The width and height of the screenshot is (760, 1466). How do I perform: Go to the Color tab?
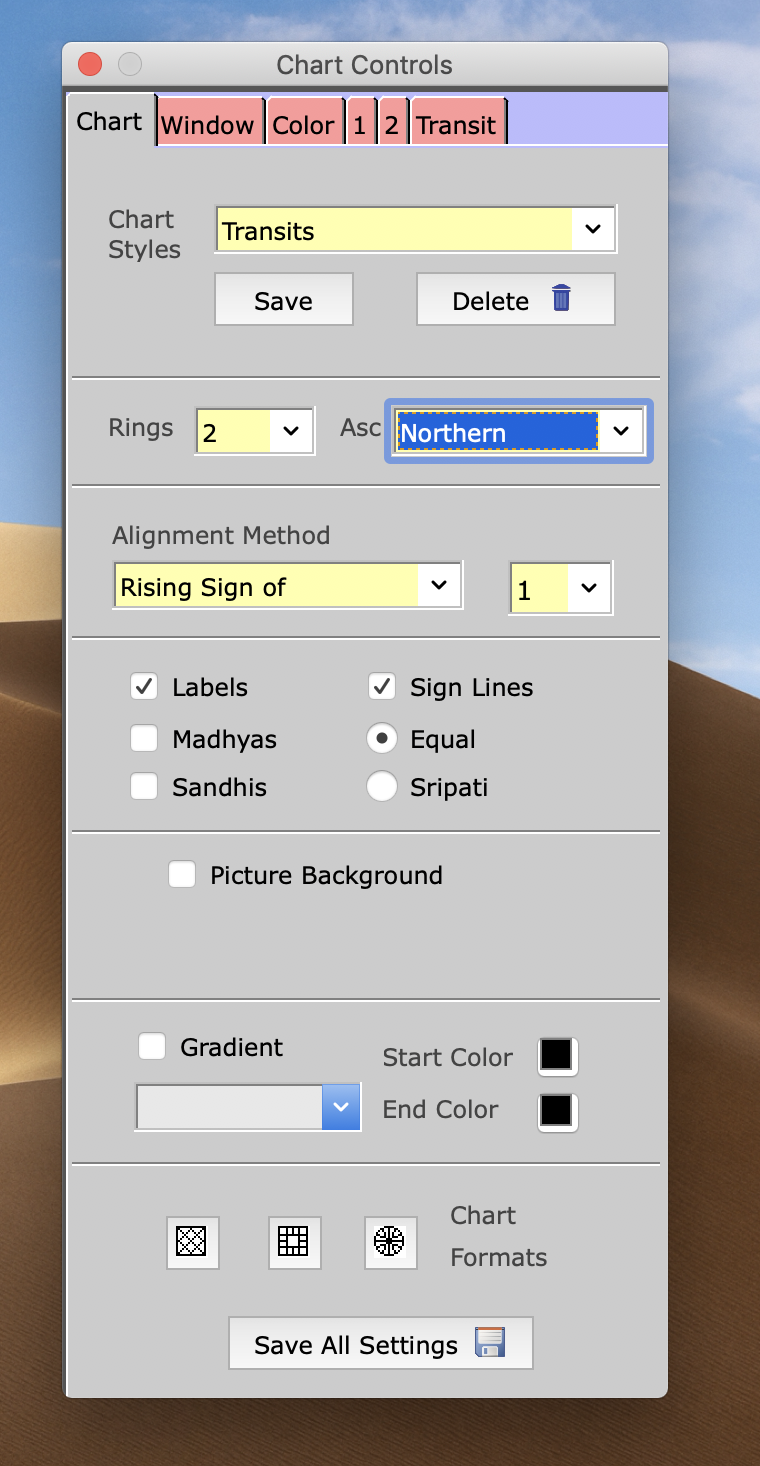pos(303,125)
